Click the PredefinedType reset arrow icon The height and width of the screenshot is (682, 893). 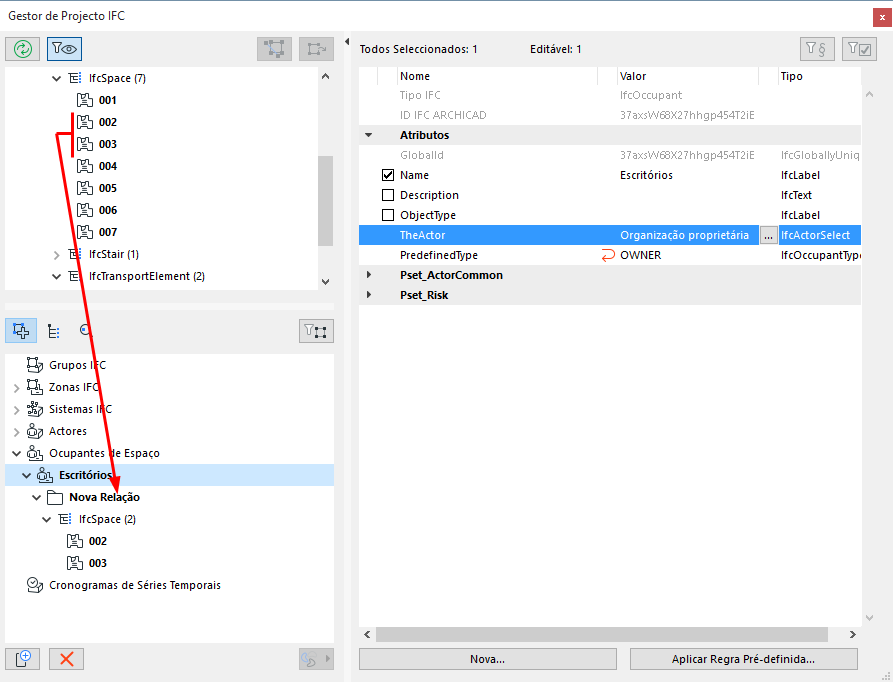pyautogui.click(x=608, y=256)
